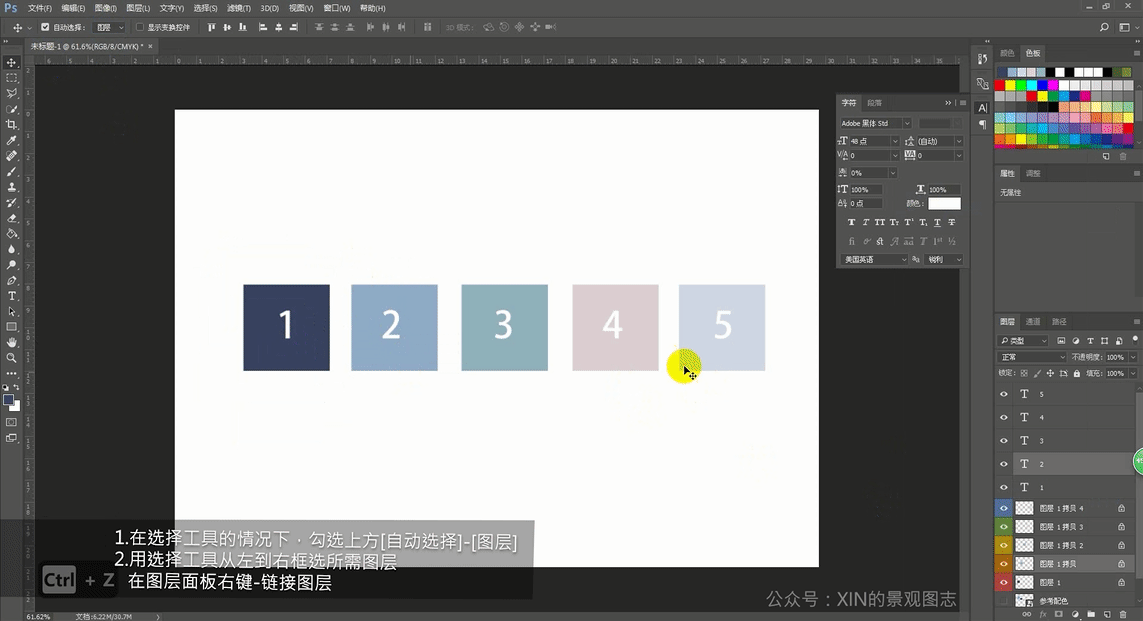This screenshot has height=621, width=1143.
Task: Close the 未标题-1 document tab
Action: 150,46
